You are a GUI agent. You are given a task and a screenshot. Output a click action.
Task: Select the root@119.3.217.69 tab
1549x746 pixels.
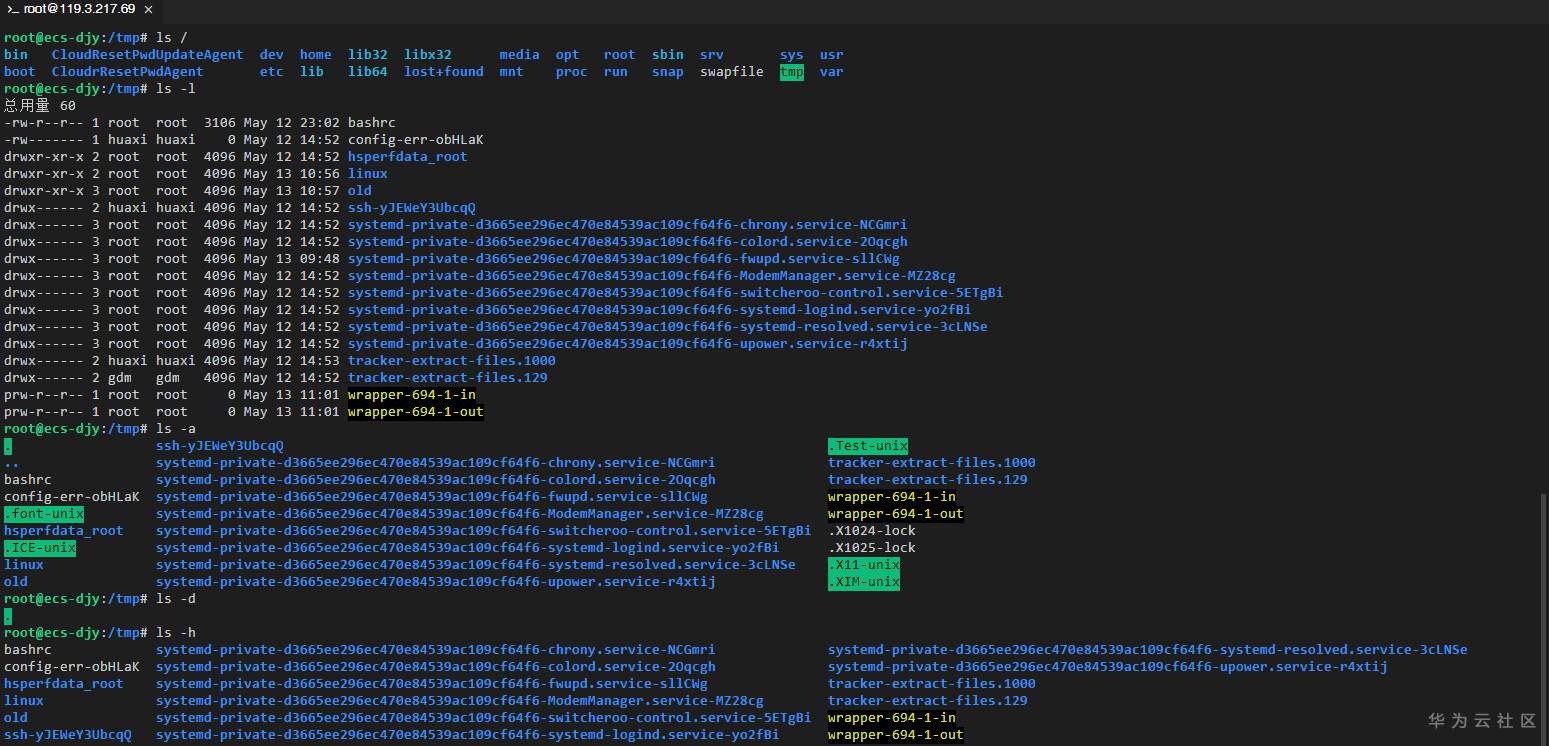(79, 9)
